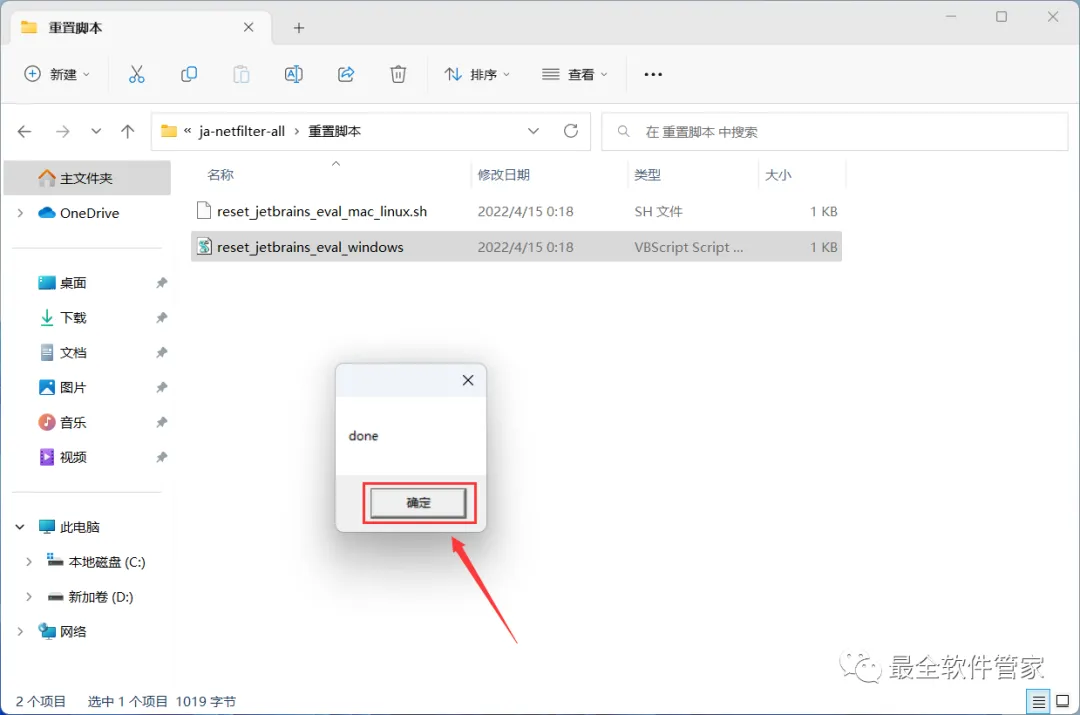The image size is (1080, 715).
Task: Unpin 图片 using its pin icon
Action: tap(161, 387)
